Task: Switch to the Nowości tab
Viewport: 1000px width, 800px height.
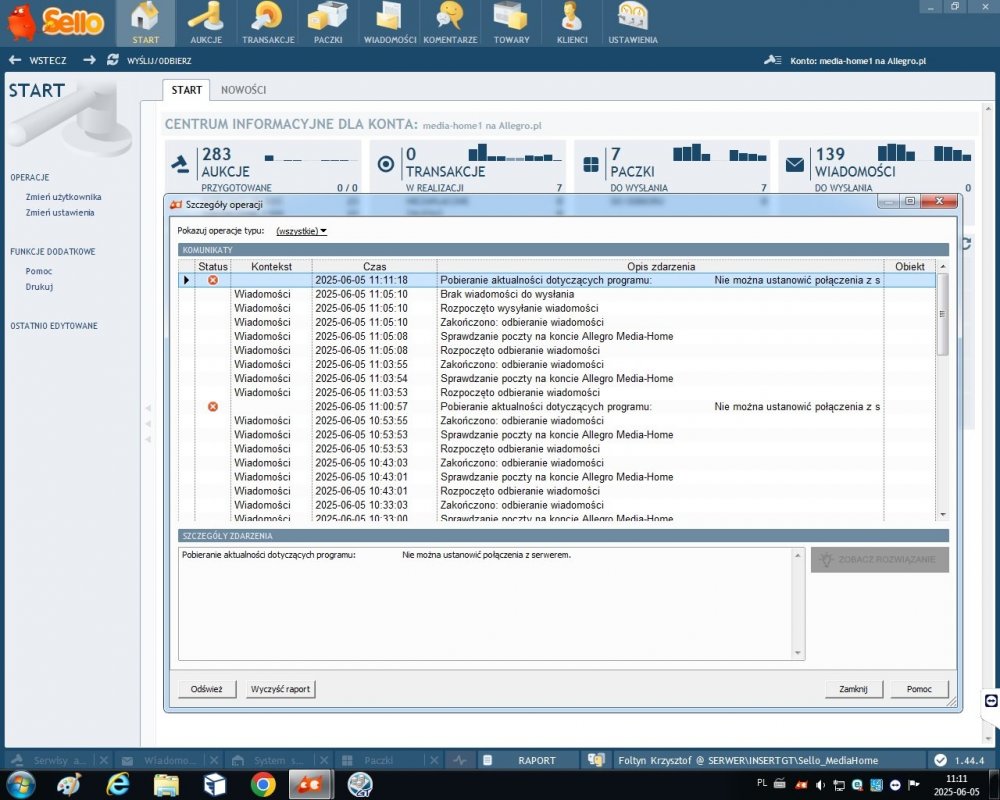Action: 243,90
